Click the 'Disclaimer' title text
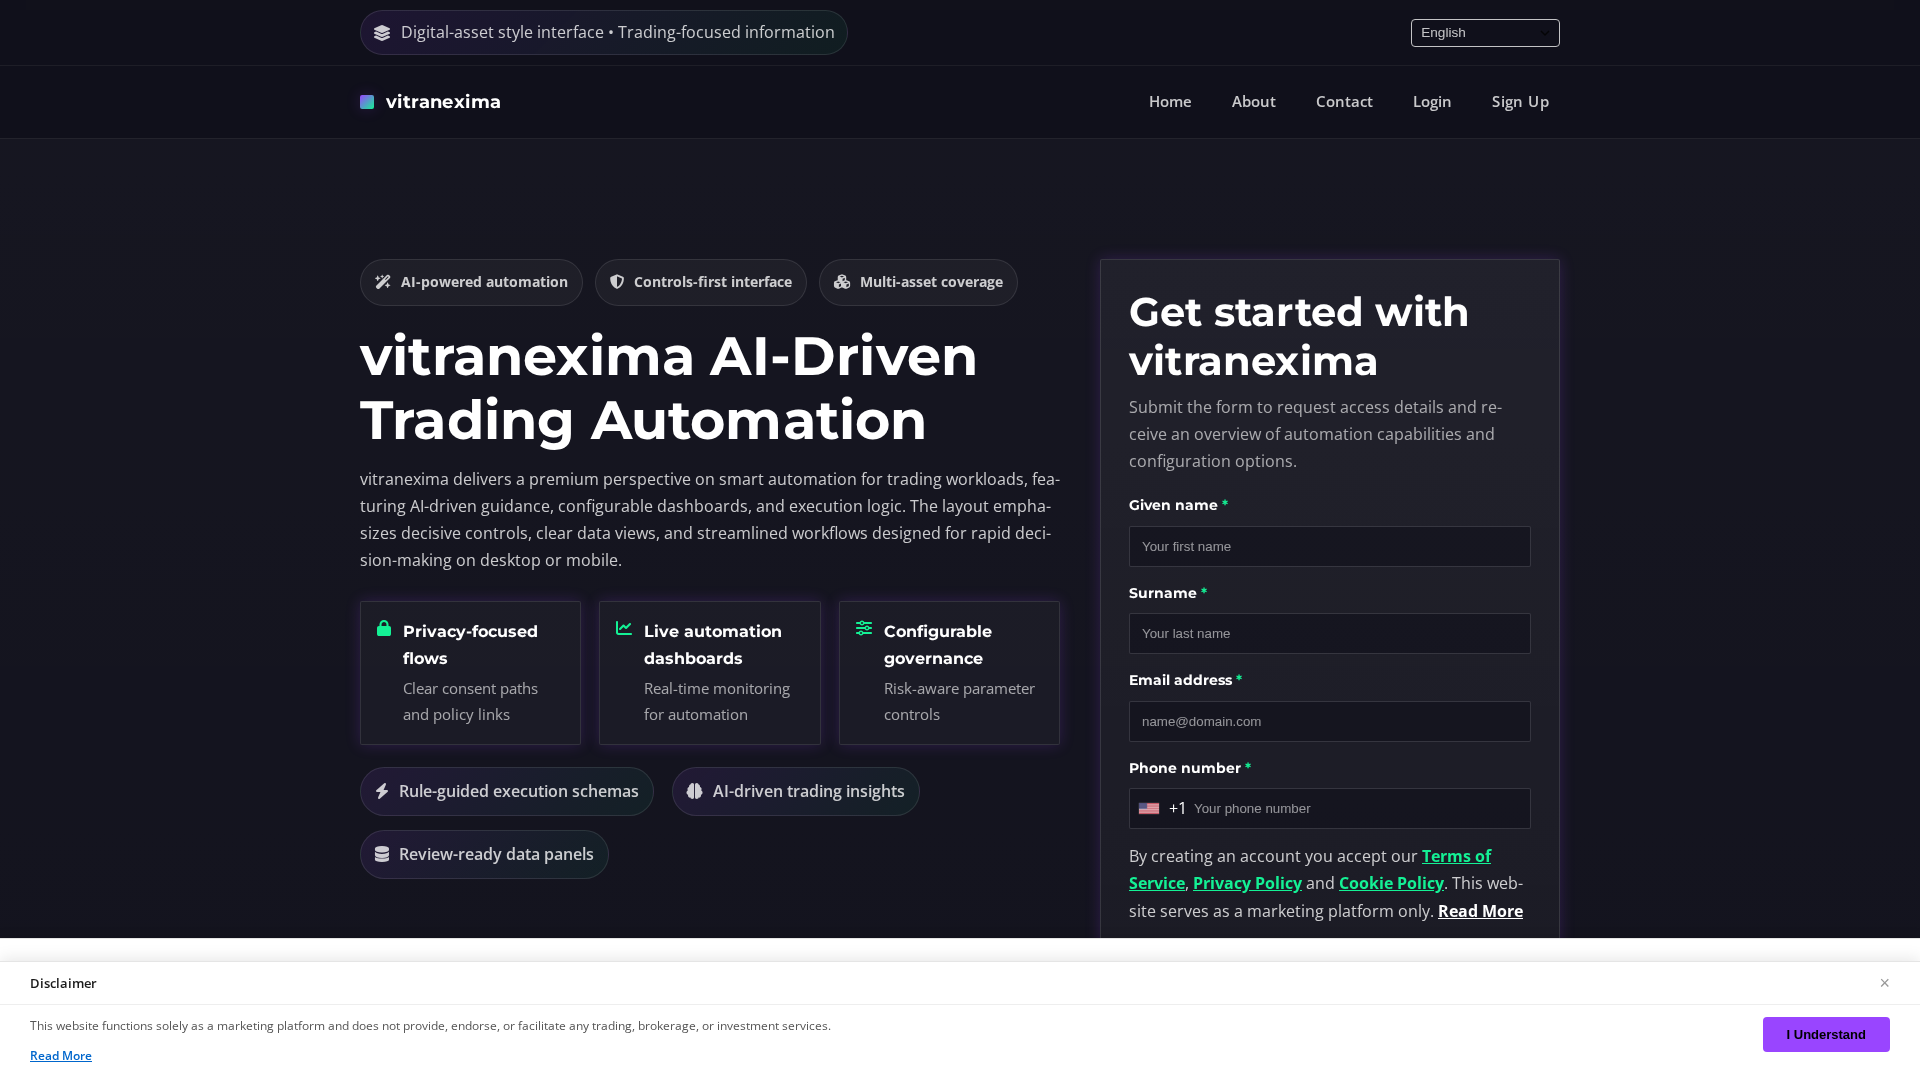 (x=63, y=983)
